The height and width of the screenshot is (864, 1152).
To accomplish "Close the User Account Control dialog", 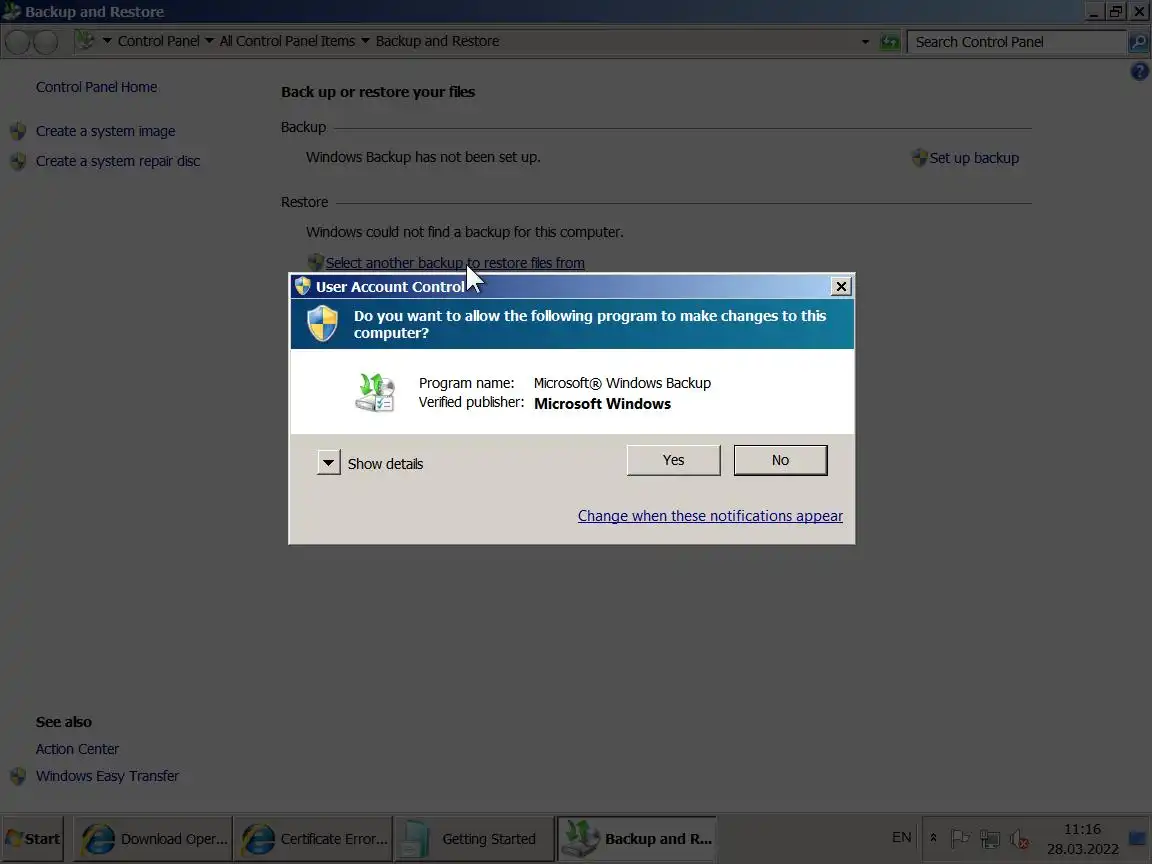I will pos(841,287).
